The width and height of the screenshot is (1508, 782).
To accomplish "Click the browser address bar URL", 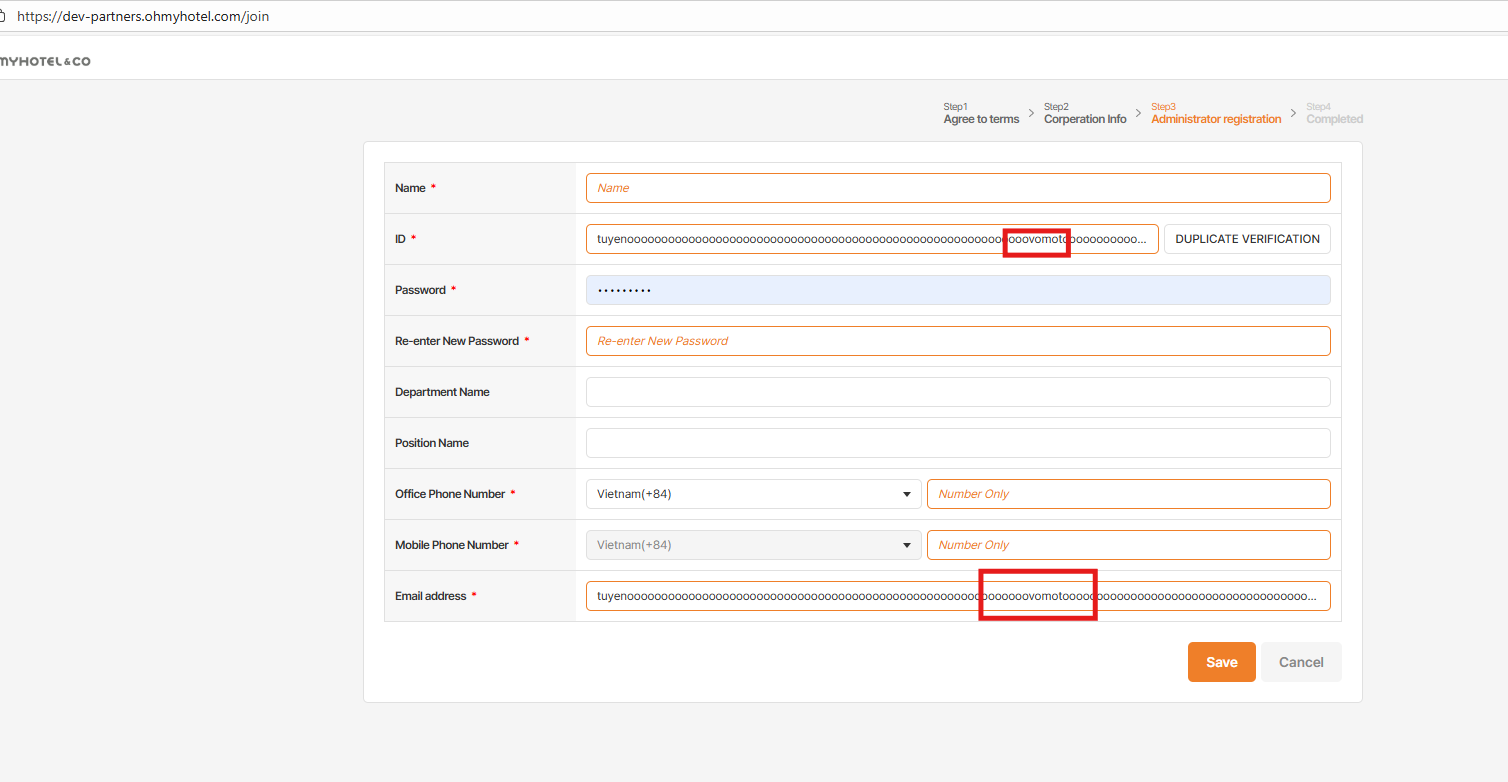I will [x=143, y=17].
